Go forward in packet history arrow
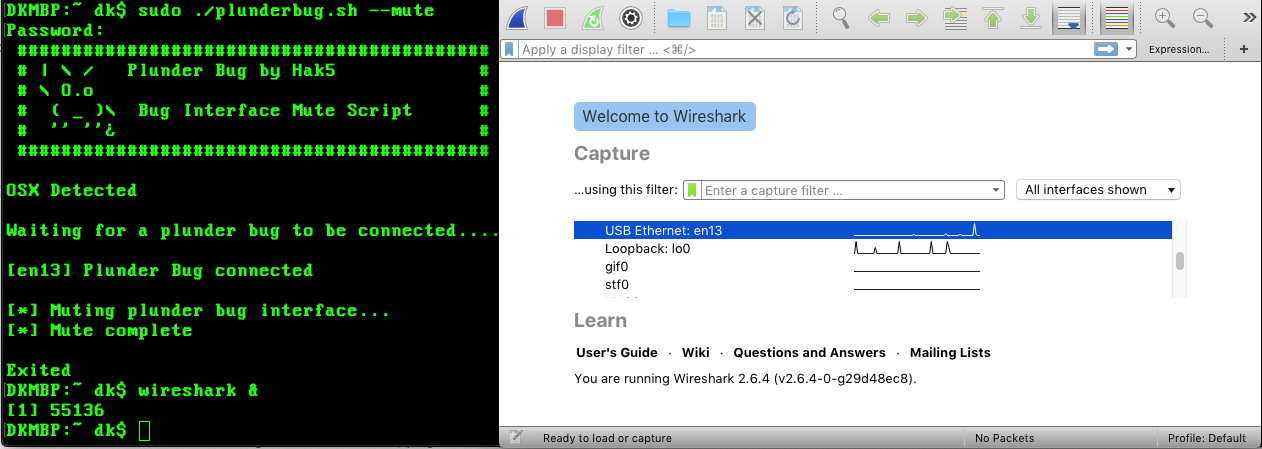 [x=916, y=18]
